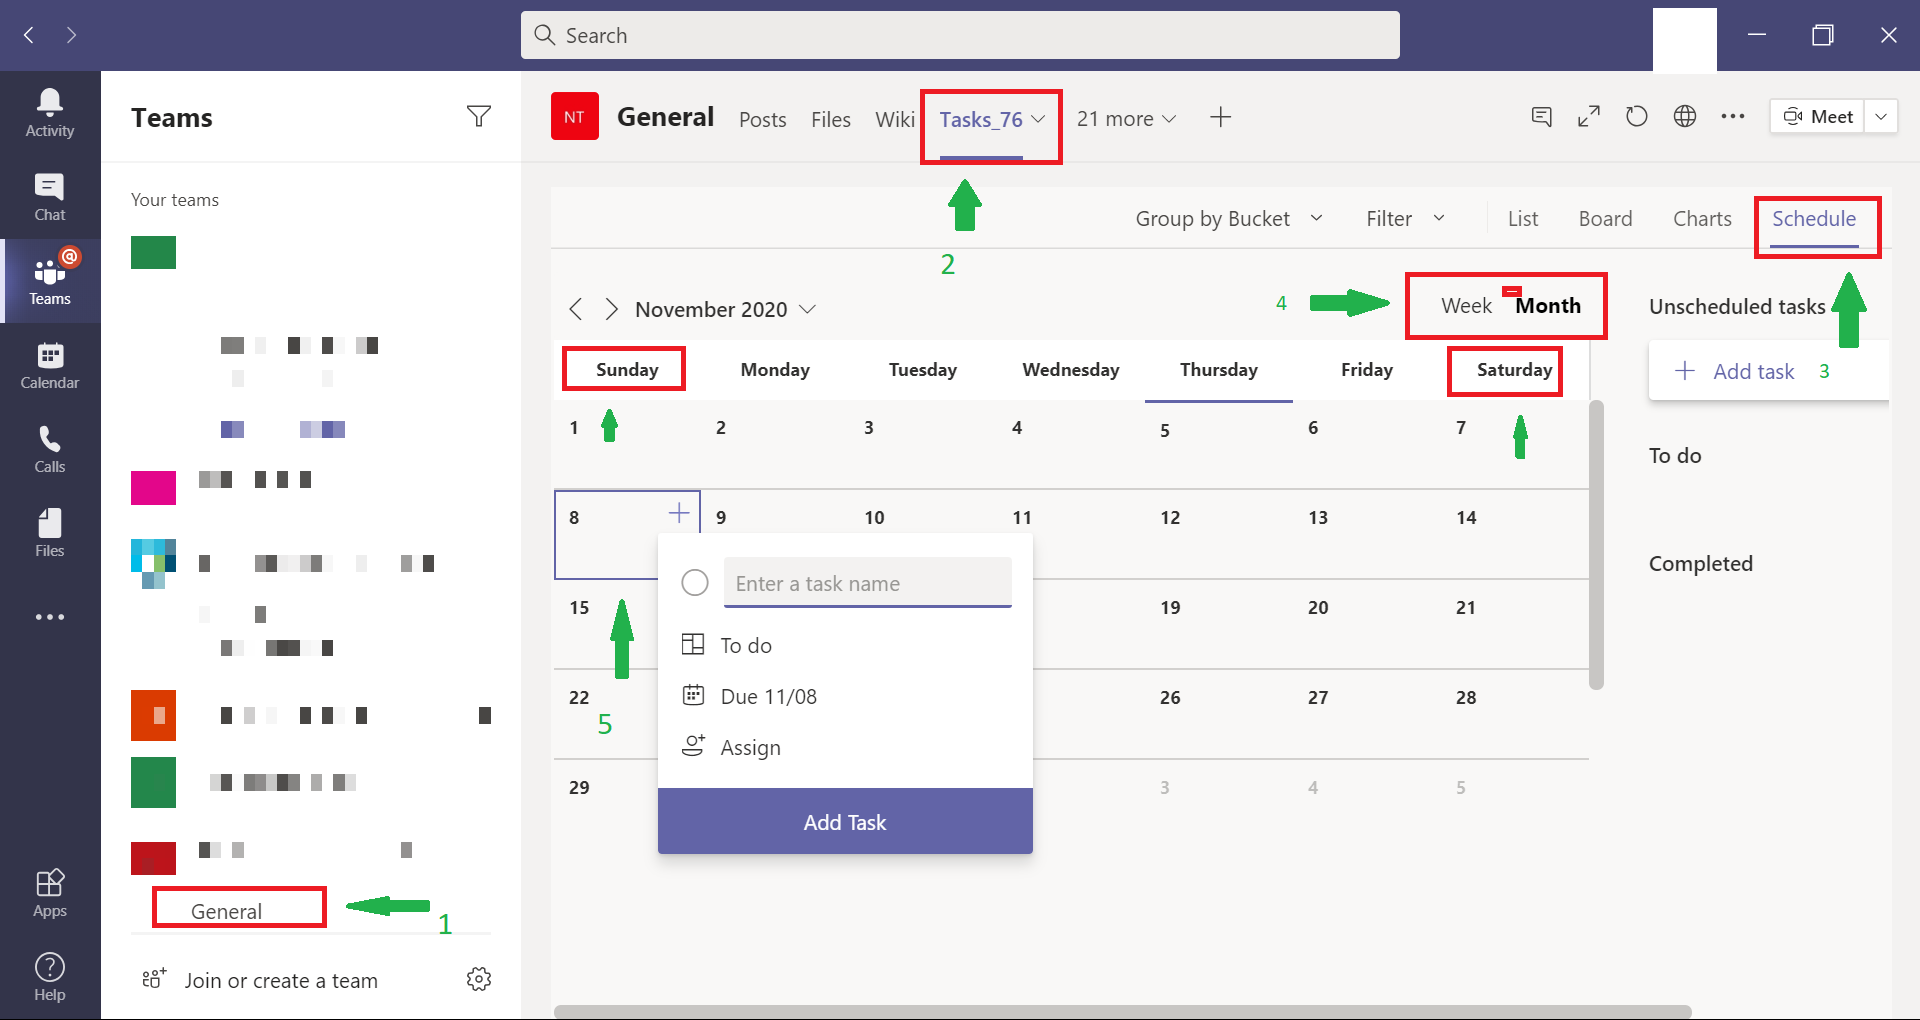Click the NT team avatar

click(x=575, y=116)
